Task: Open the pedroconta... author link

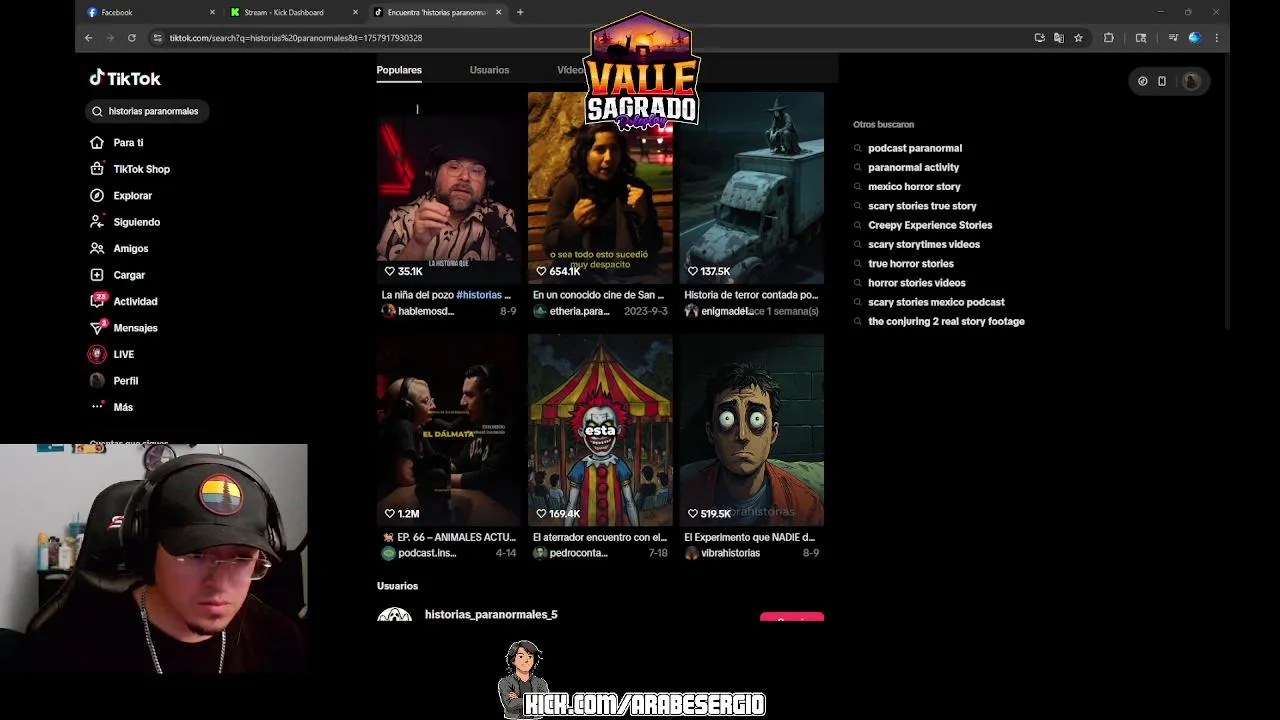Action: [x=578, y=553]
